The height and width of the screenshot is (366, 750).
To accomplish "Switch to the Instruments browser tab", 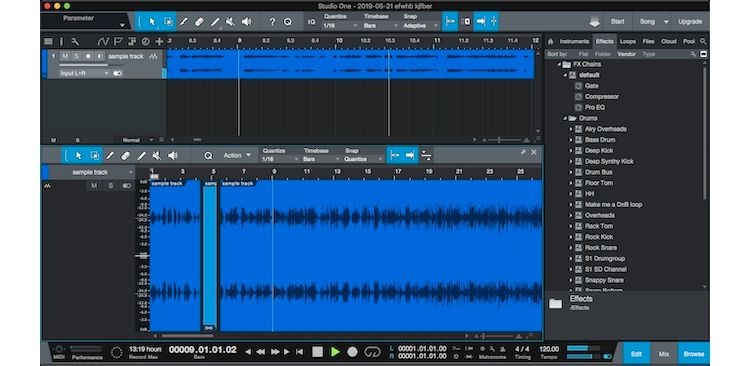I will click(x=574, y=42).
